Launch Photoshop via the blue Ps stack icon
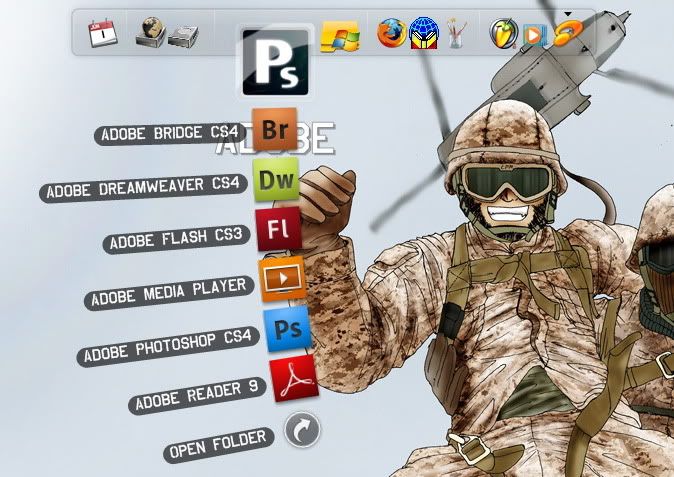674x477 pixels. pos(288,329)
